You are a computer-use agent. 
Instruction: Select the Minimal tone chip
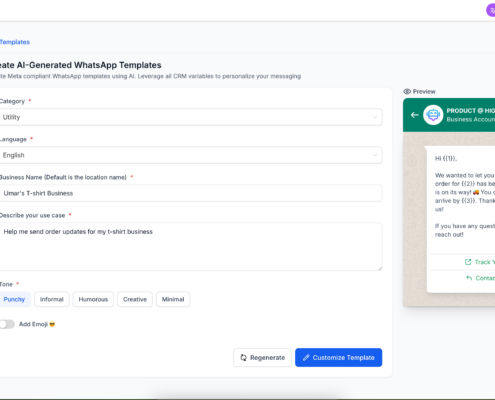pyautogui.click(x=173, y=299)
